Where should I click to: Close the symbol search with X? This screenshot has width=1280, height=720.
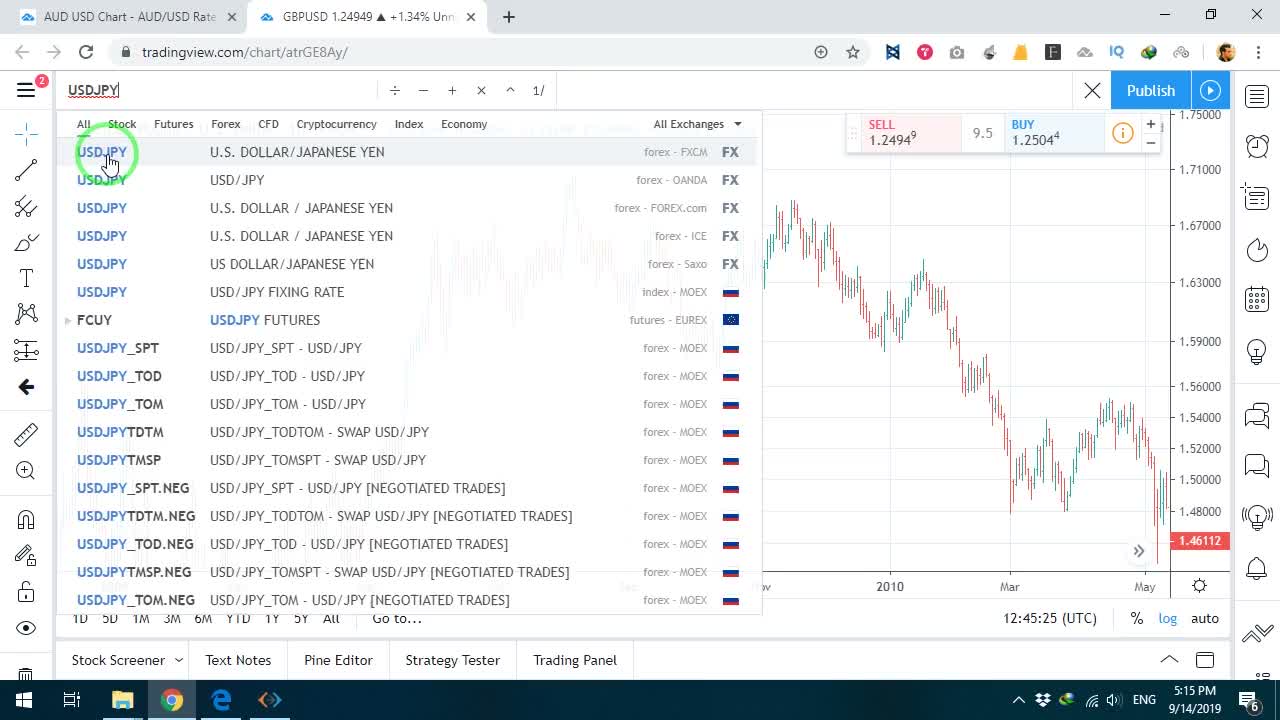click(1092, 91)
